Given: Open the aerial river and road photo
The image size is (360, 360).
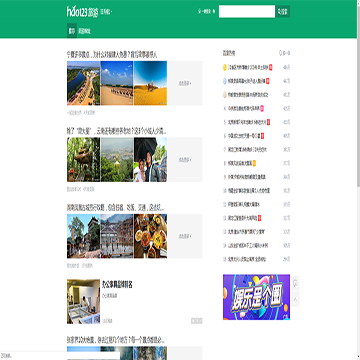Looking at the screenshot, I should pos(83,83).
